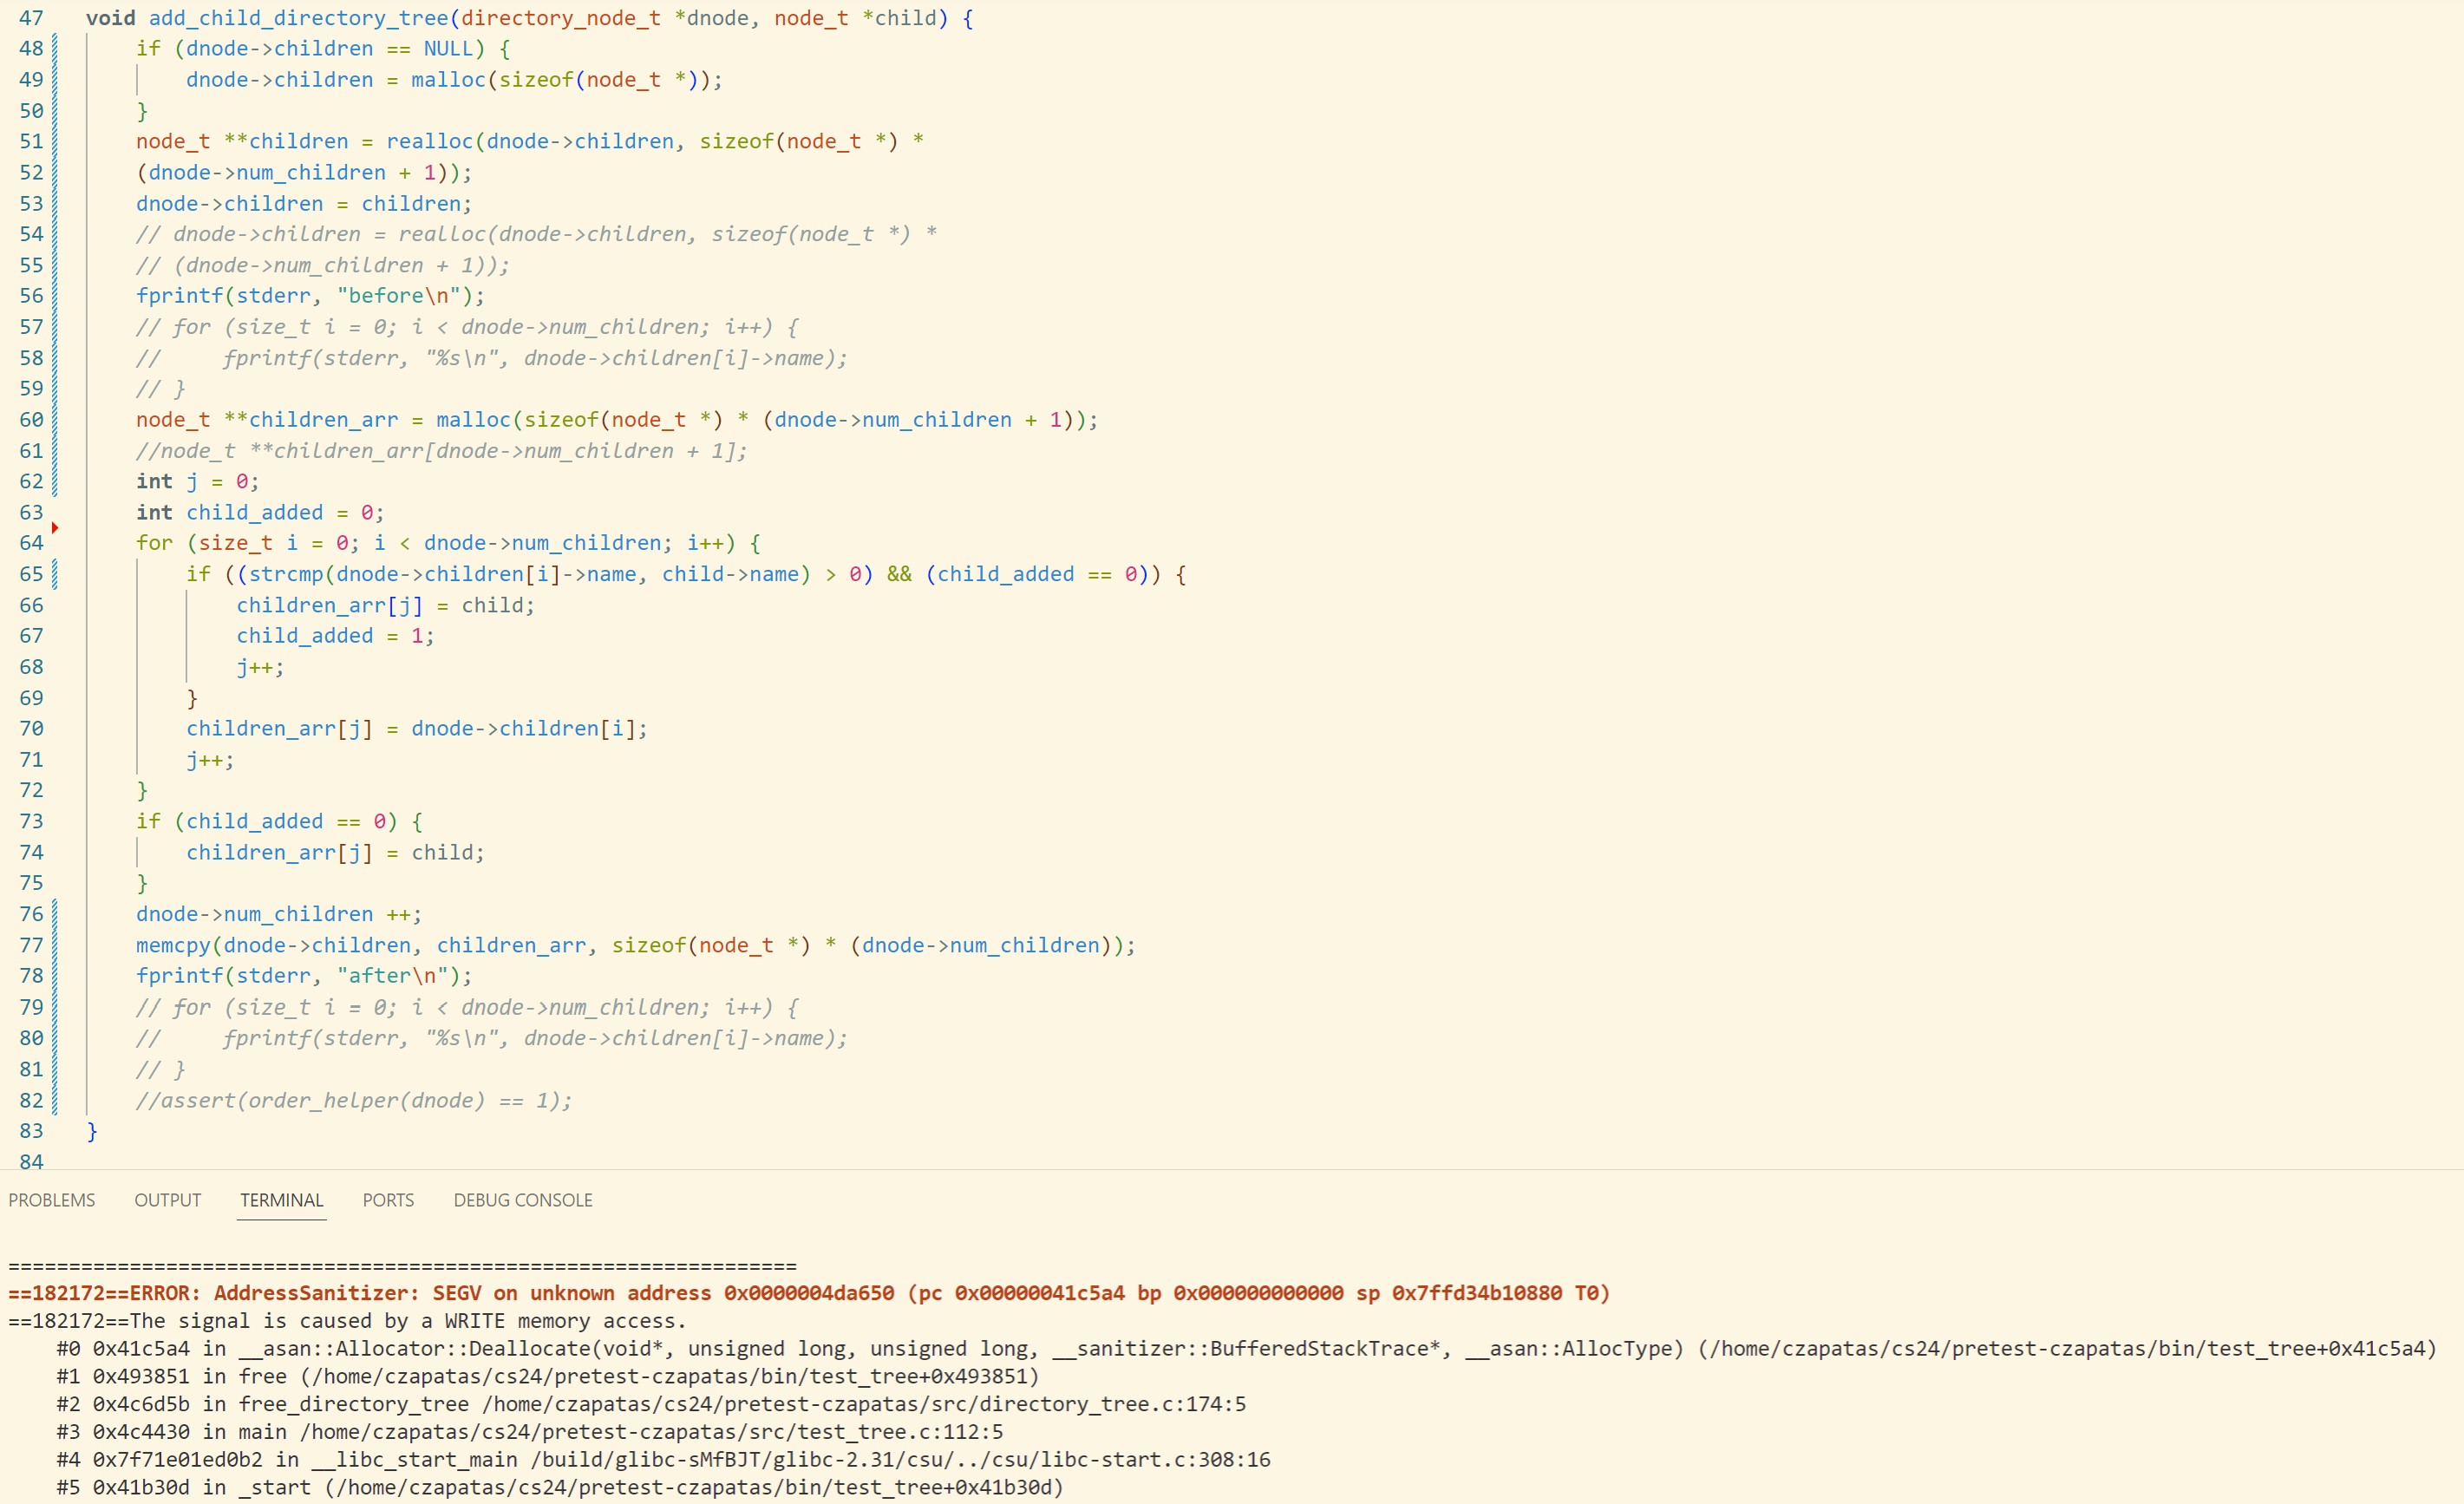The width and height of the screenshot is (2464, 1504).
Task: Click the closing brace on line 83
Action: click(x=92, y=1131)
